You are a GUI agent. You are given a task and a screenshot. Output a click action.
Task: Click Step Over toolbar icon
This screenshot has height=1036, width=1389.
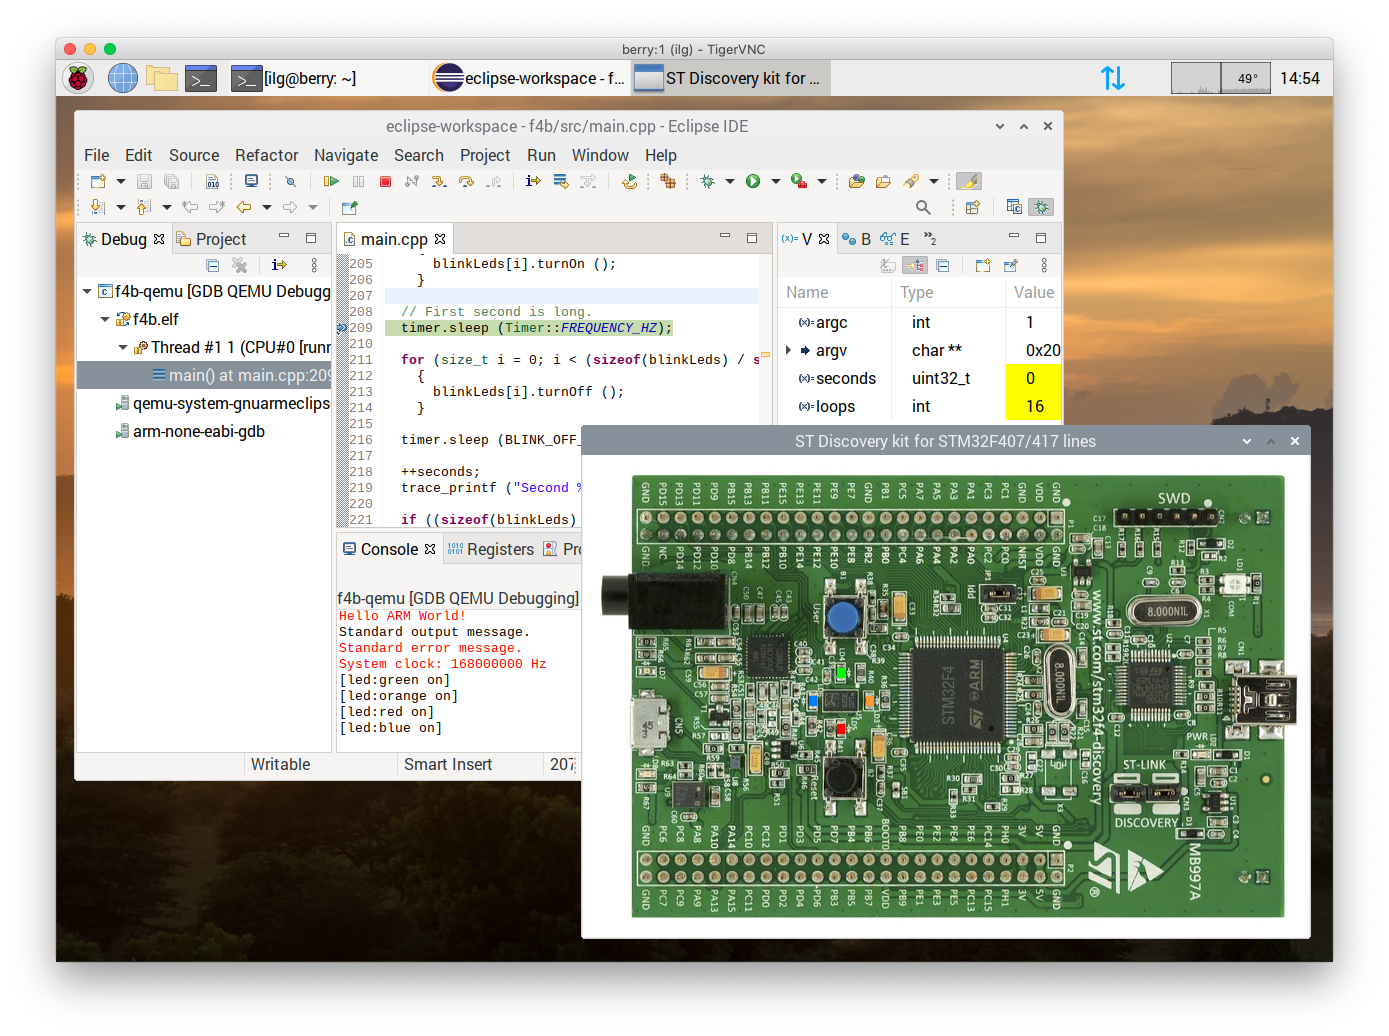click(466, 181)
